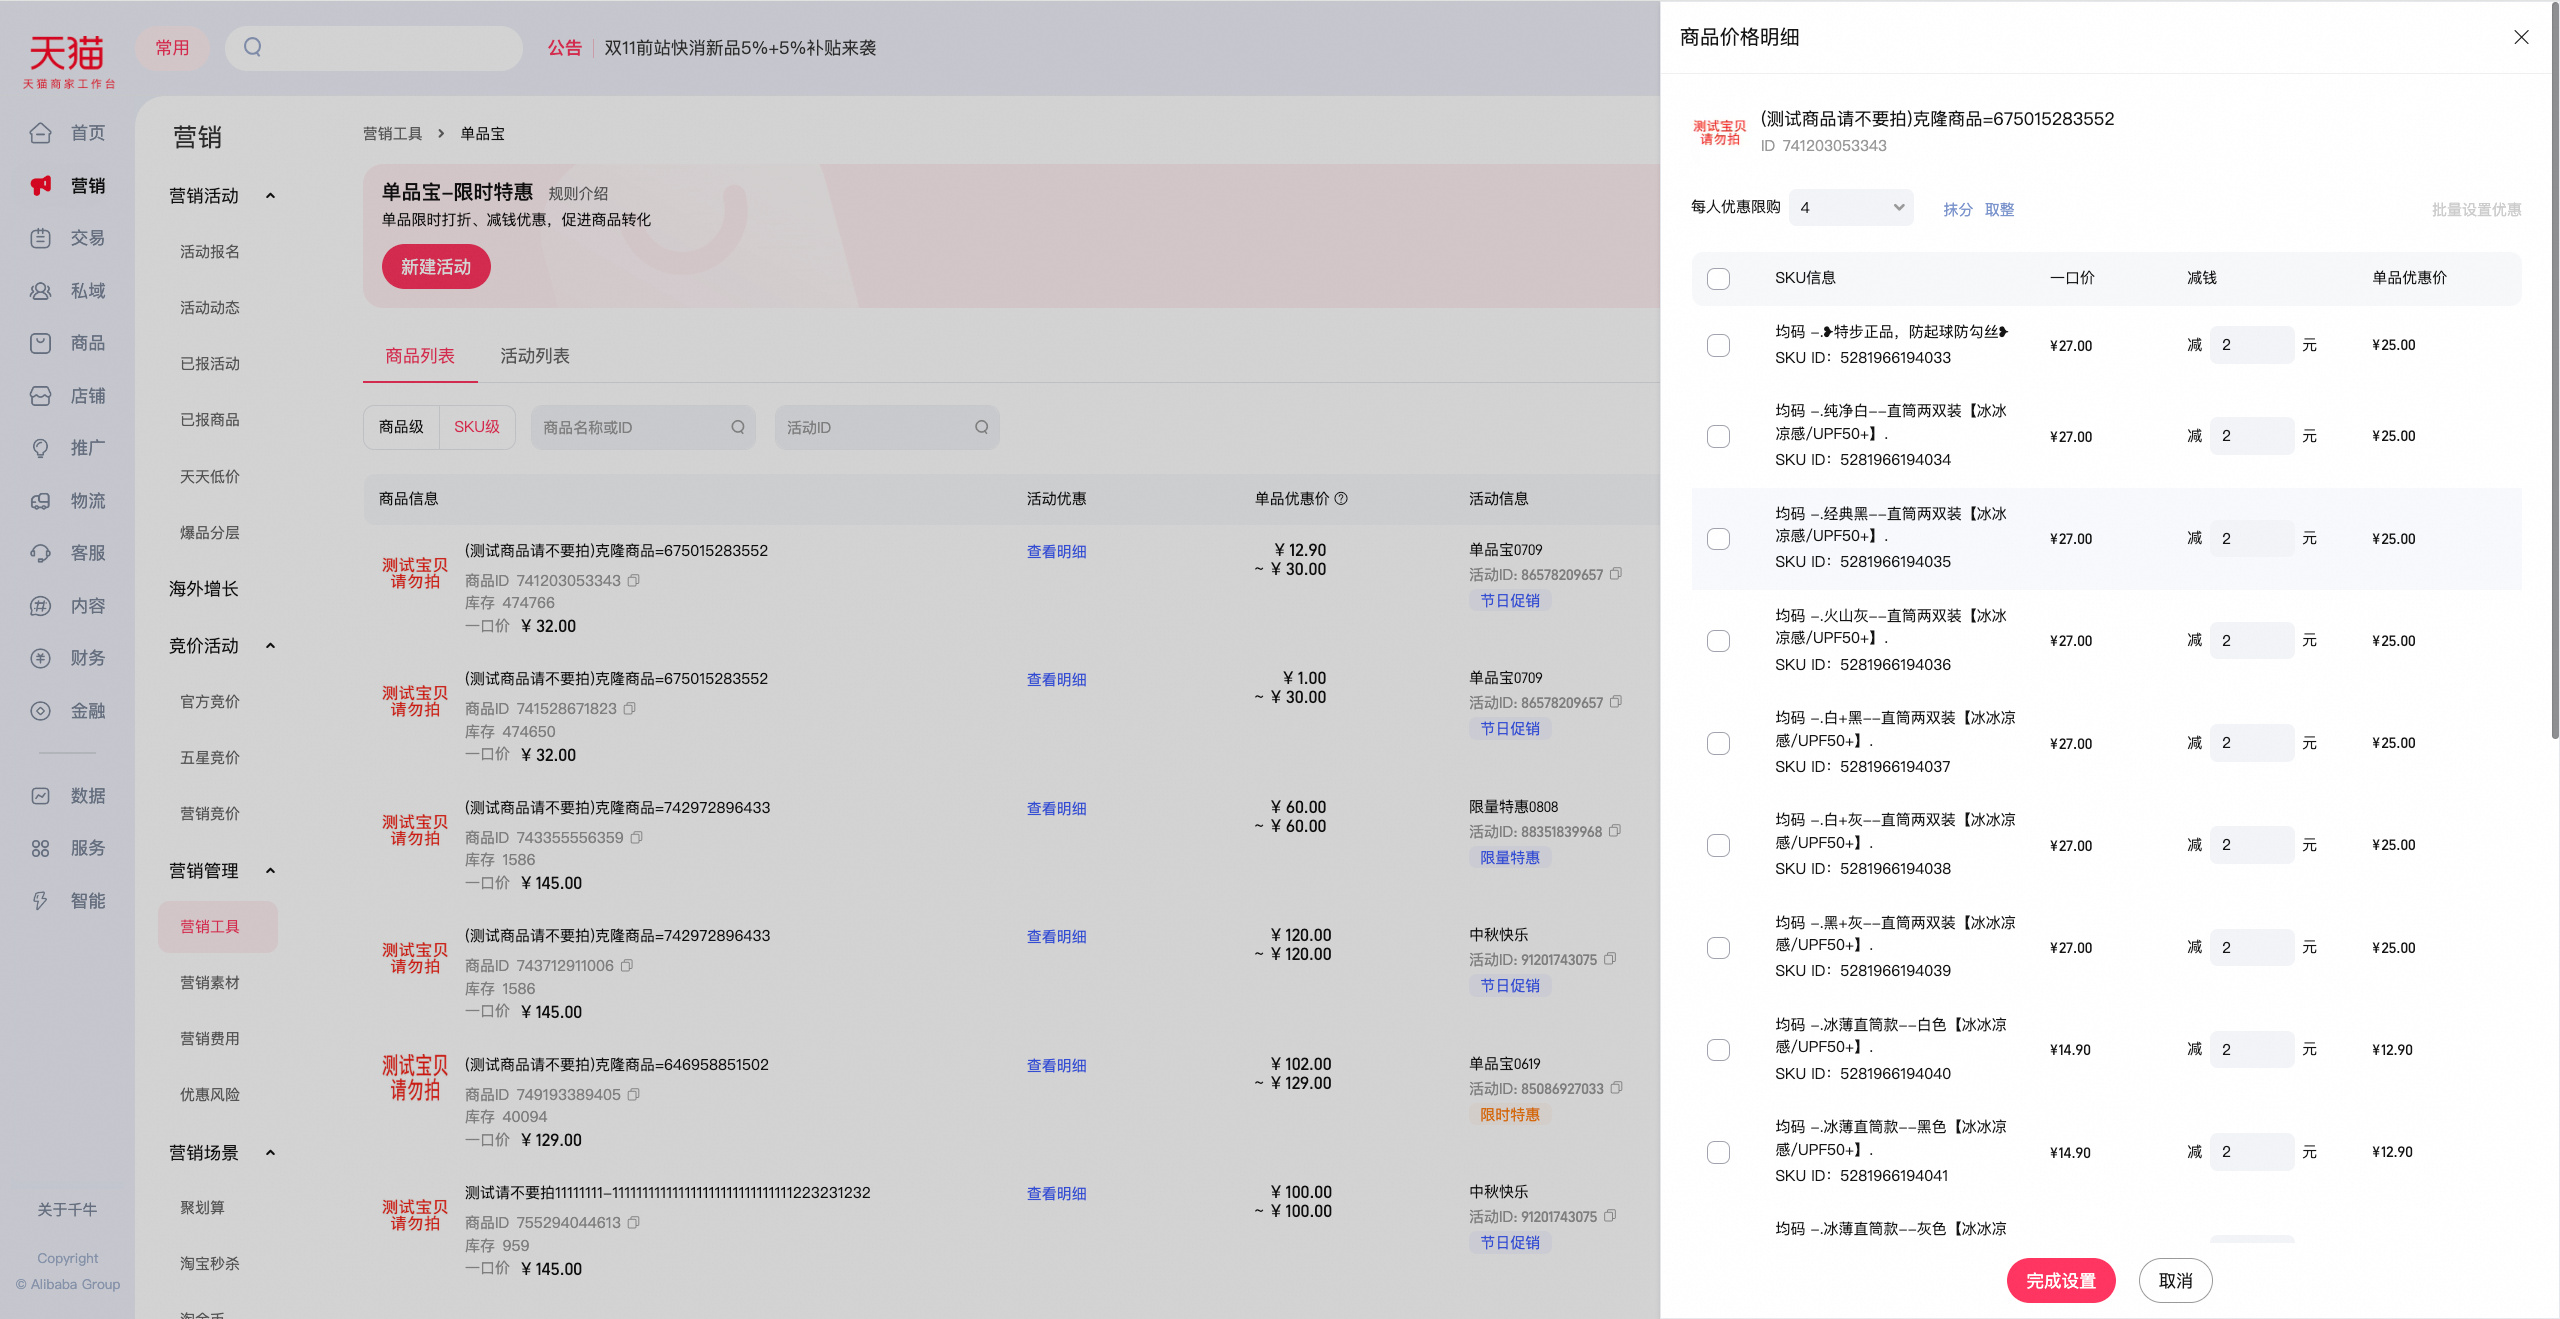Tick the select-all checkbox in SKU信息 header
The width and height of the screenshot is (2560, 1319).
pyautogui.click(x=1718, y=278)
